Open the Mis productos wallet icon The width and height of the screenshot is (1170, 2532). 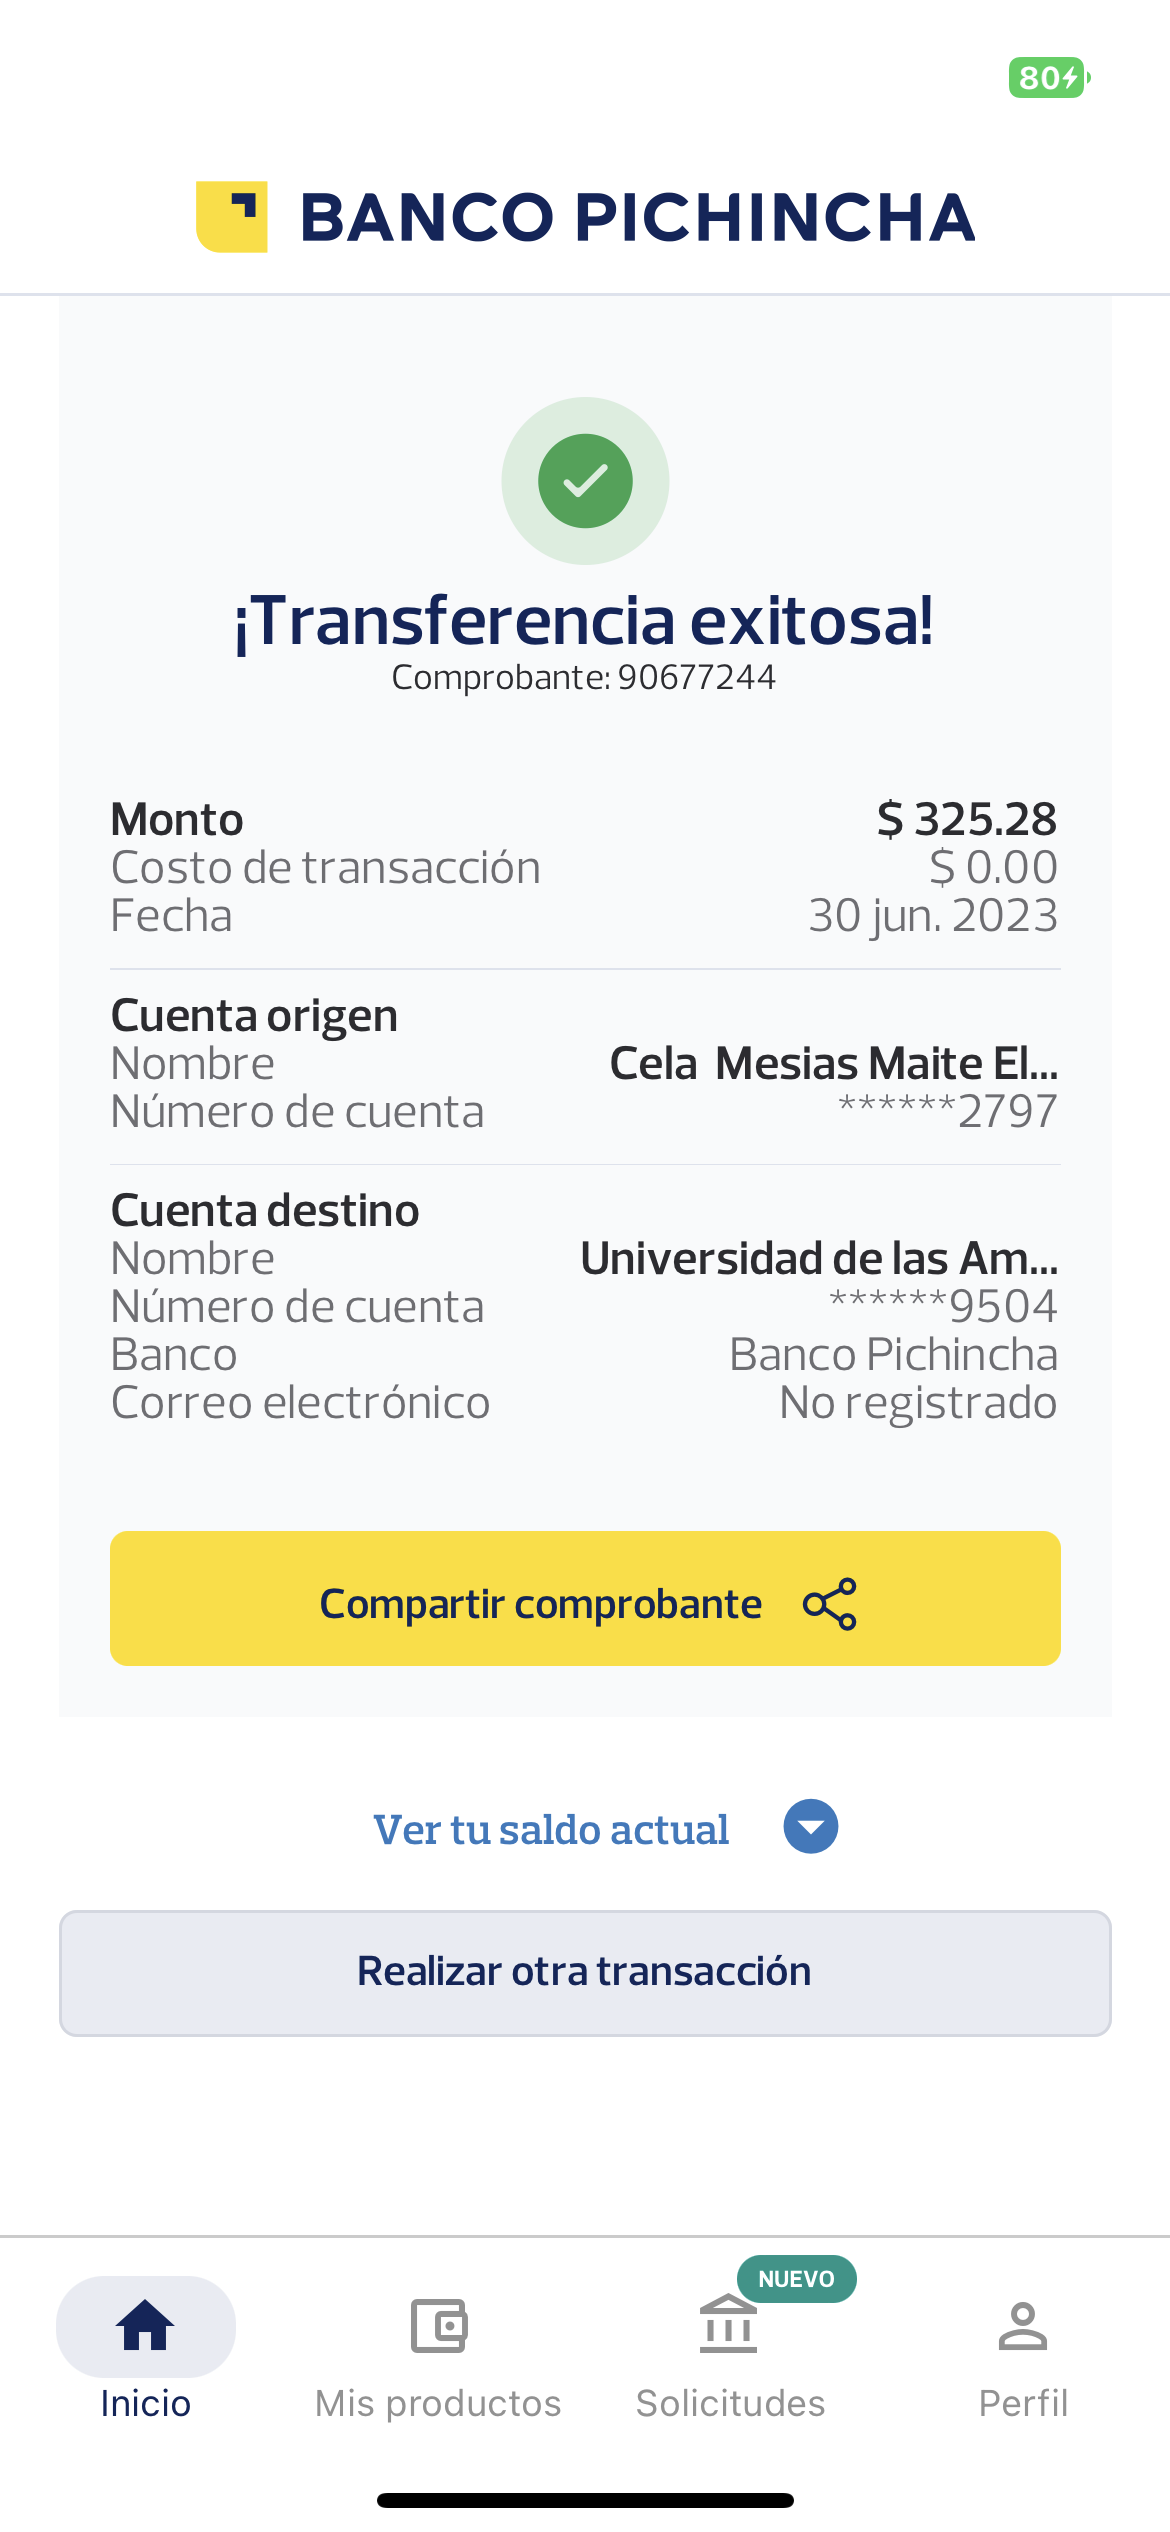coord(439,2325)
